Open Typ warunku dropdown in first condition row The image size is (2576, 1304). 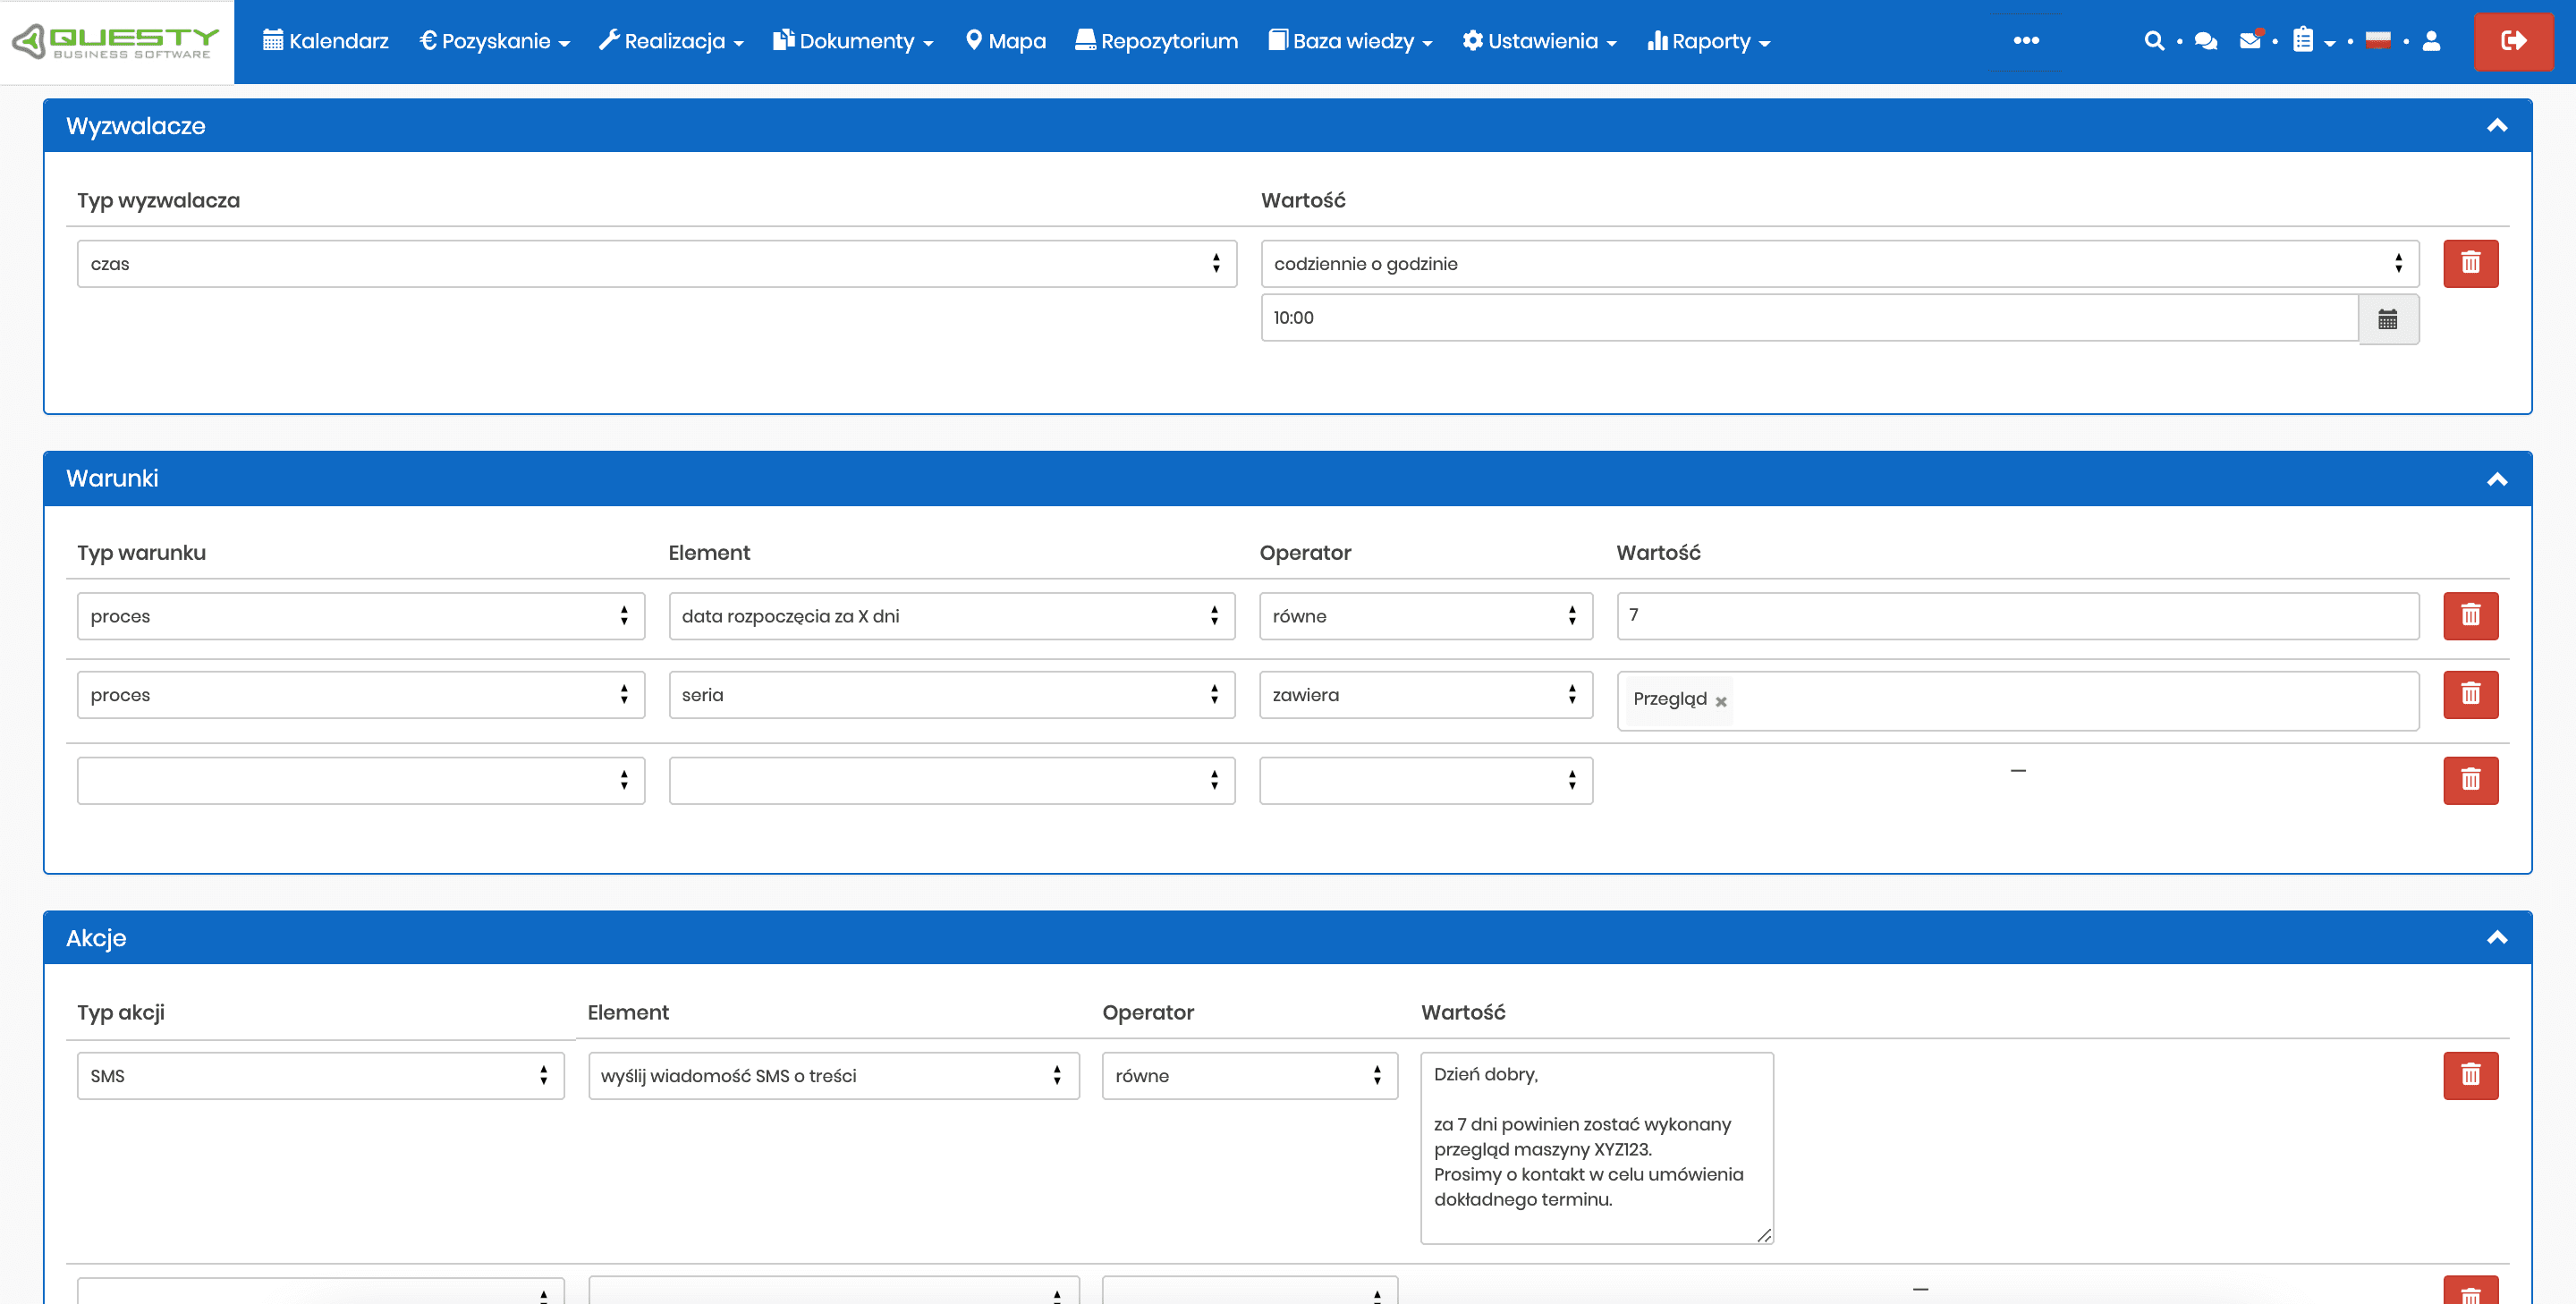coord(361,616)
